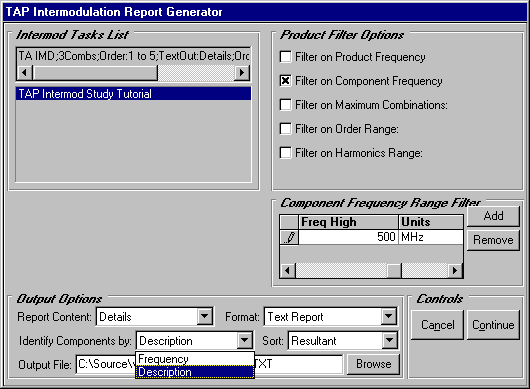Viewport: 530px width, 389px height.
Task: Click Browse for the output file
Action: 374,364
